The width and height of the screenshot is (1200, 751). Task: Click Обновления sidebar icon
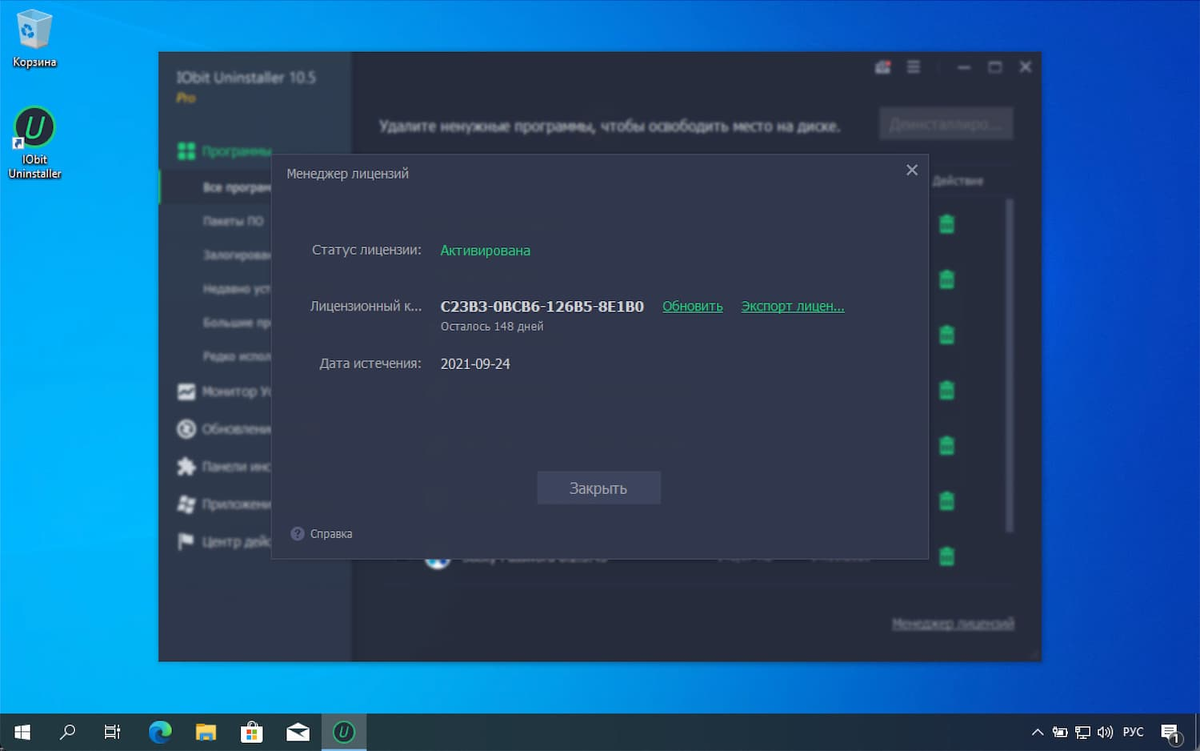(x=186, y=429)
